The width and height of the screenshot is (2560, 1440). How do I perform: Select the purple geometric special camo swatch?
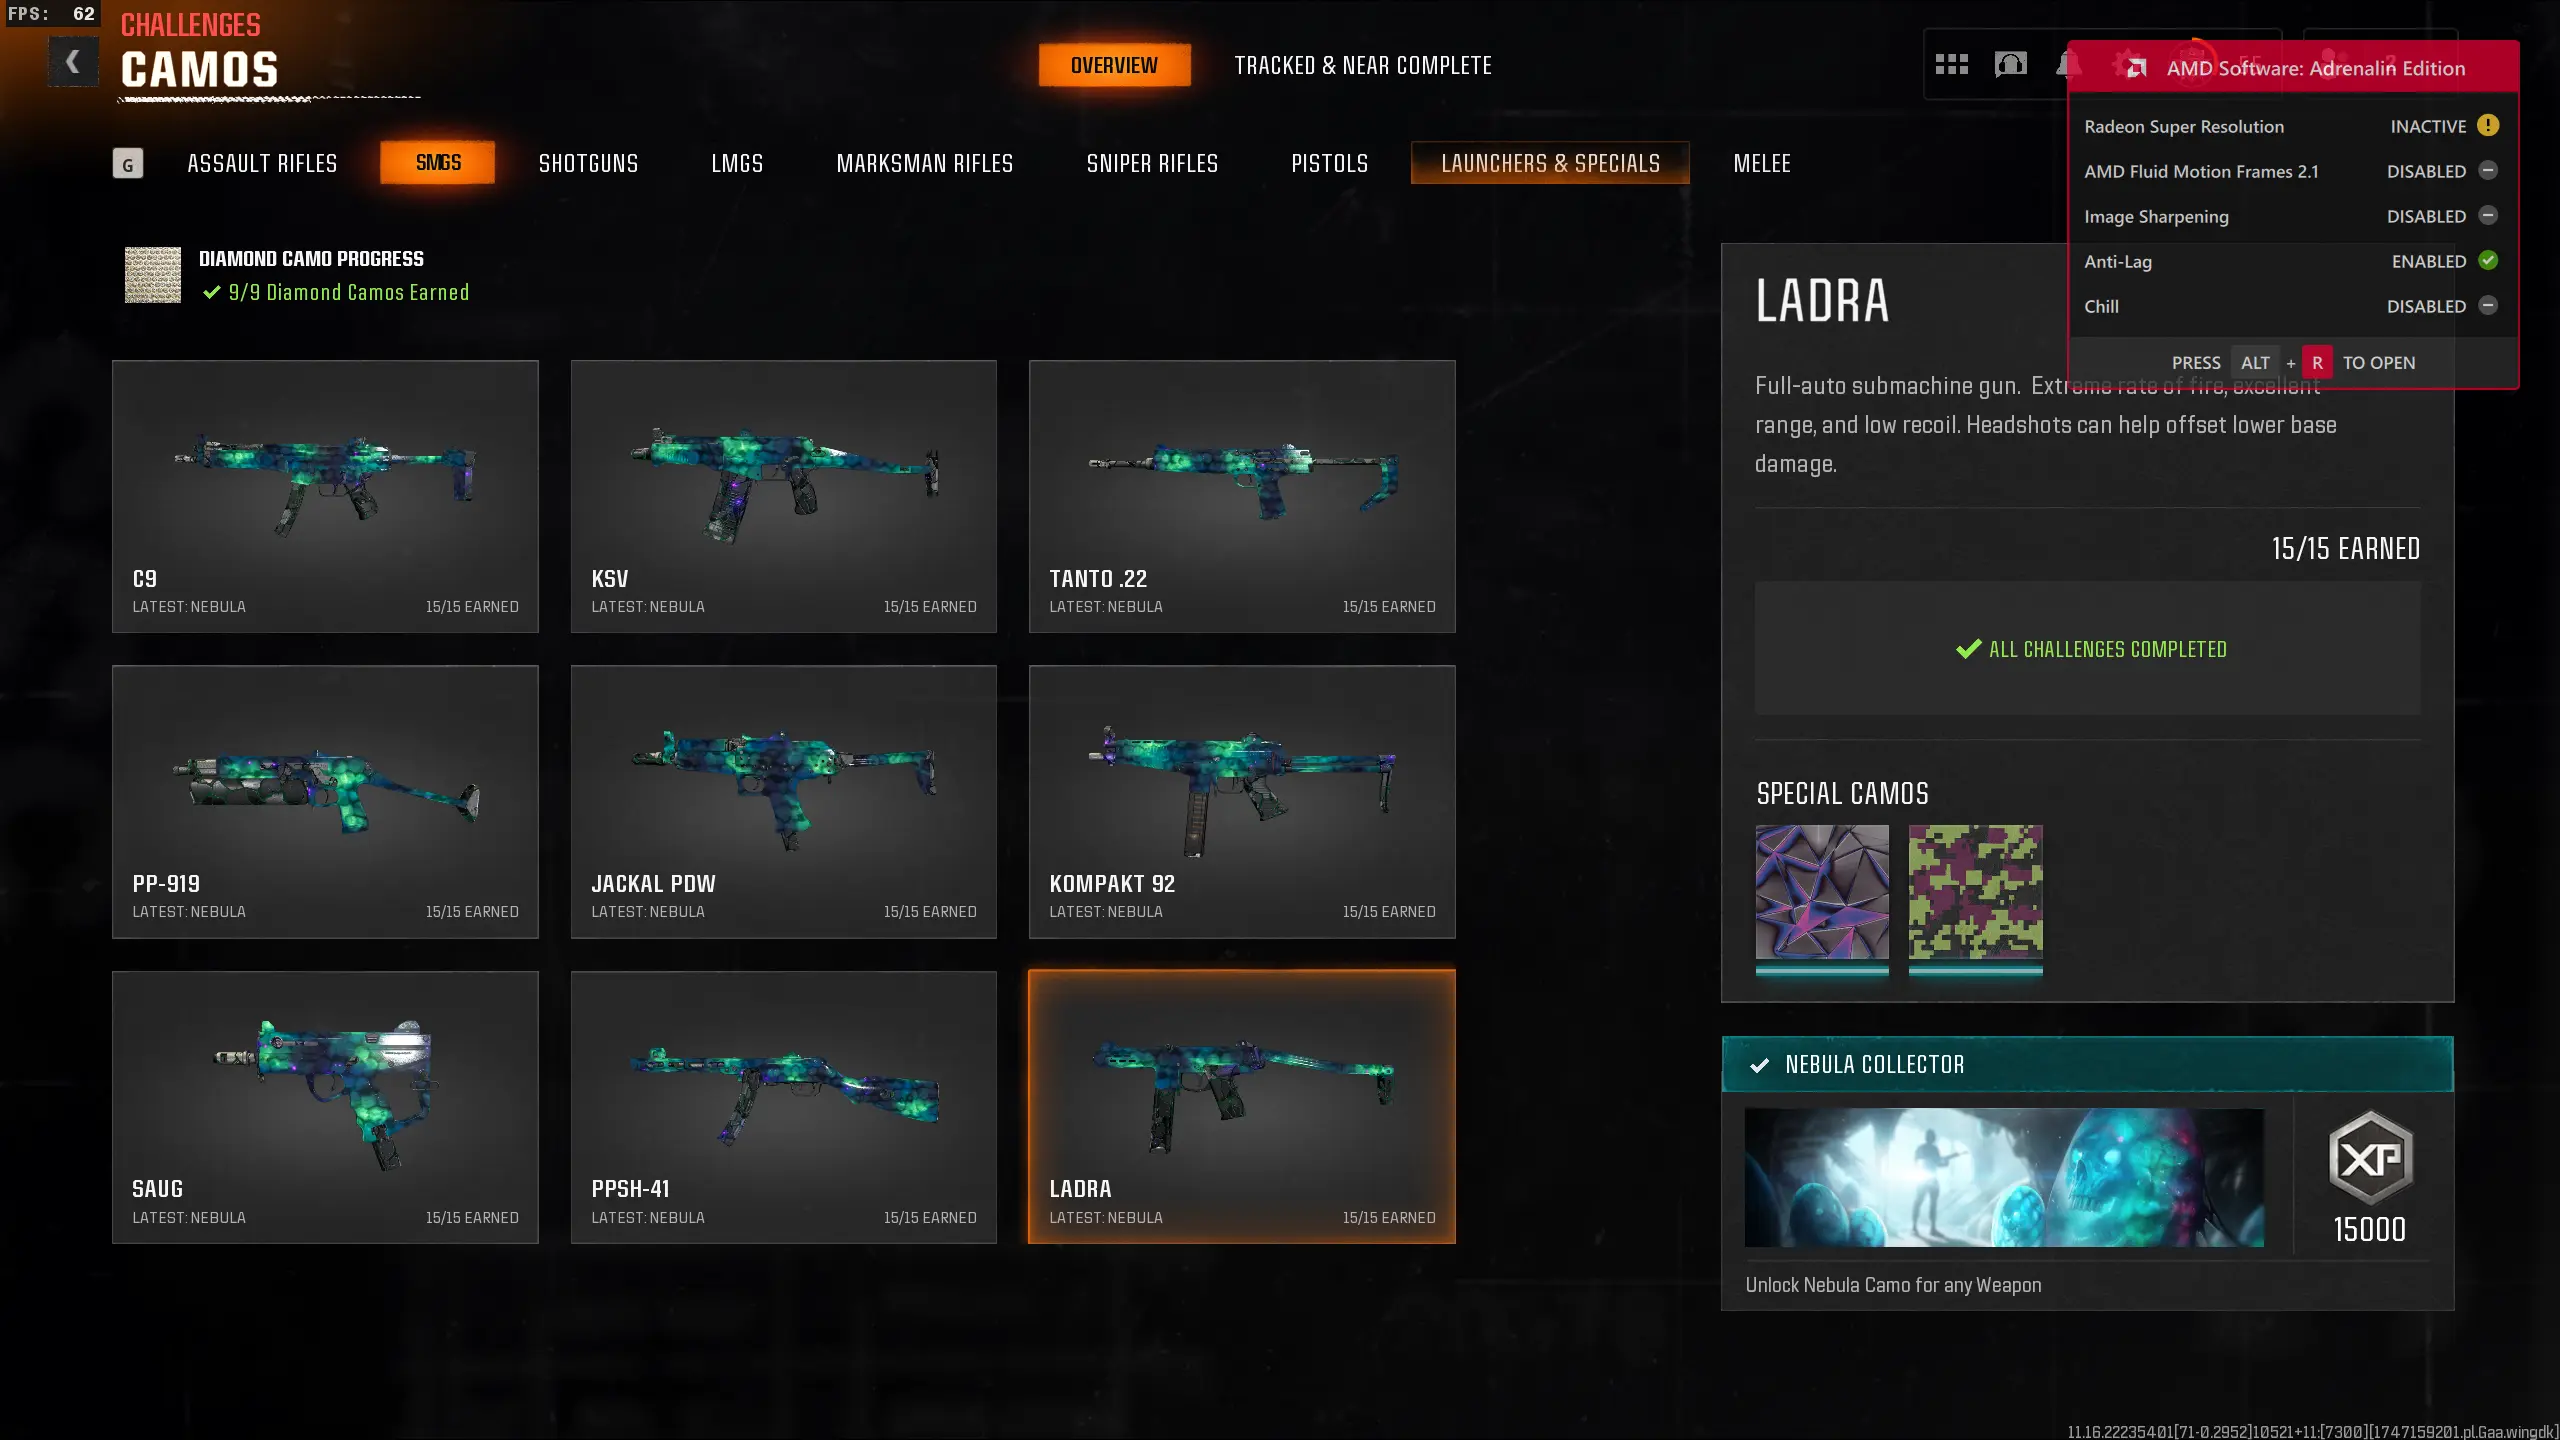click(x=1822, y=893)
